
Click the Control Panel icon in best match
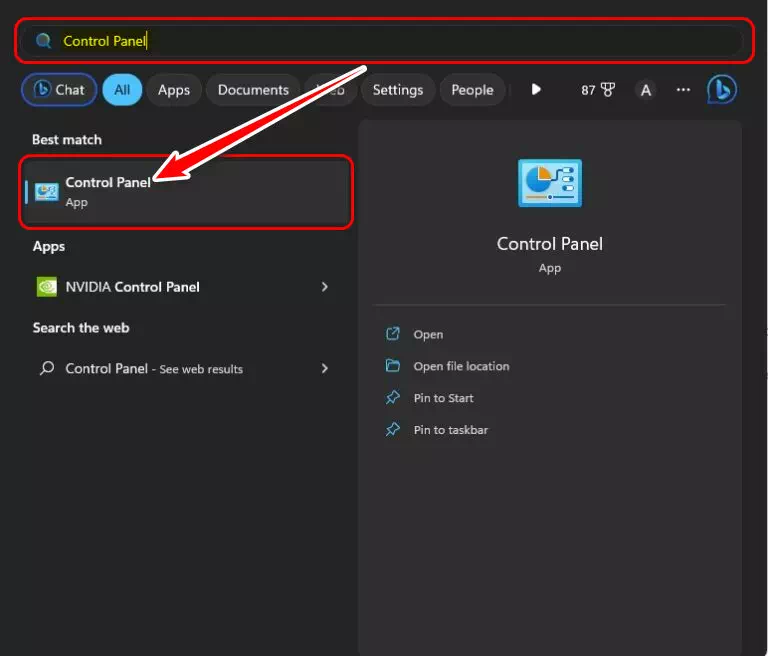[47, 192]
